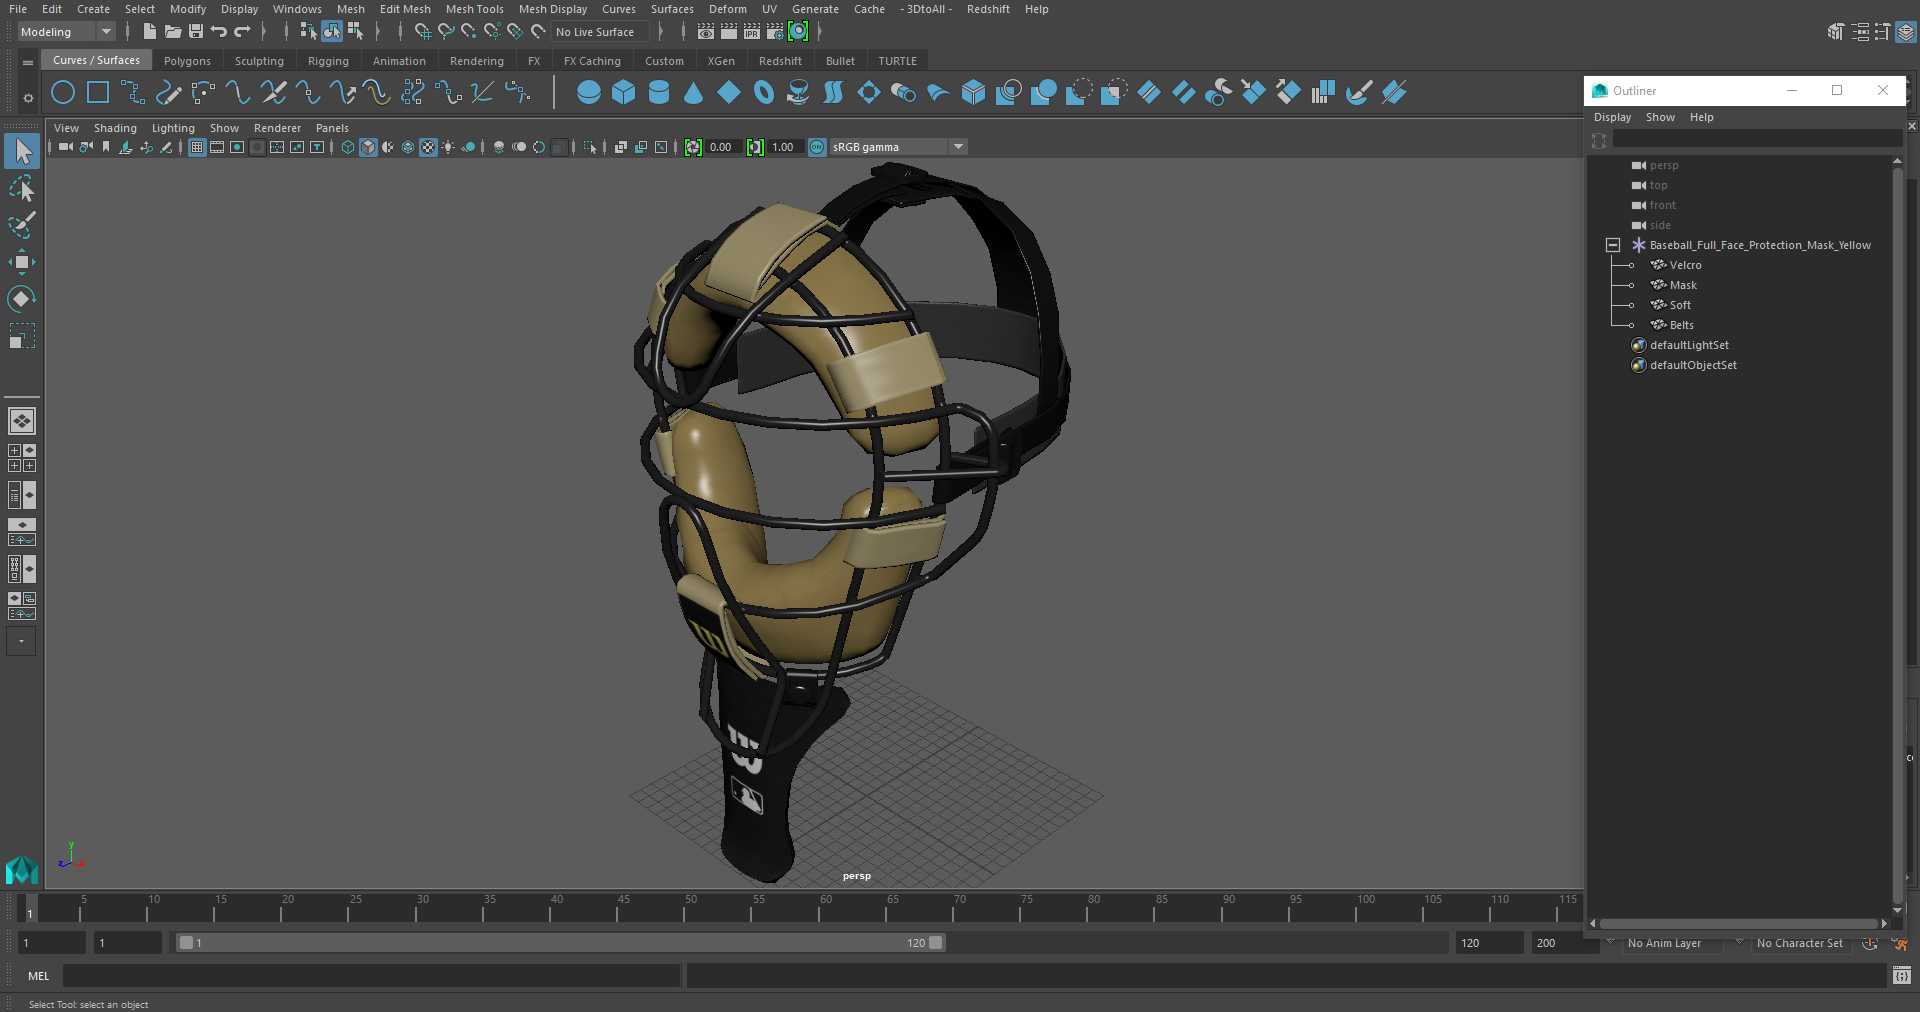Click the time slider at frame 60

[826, 908]
